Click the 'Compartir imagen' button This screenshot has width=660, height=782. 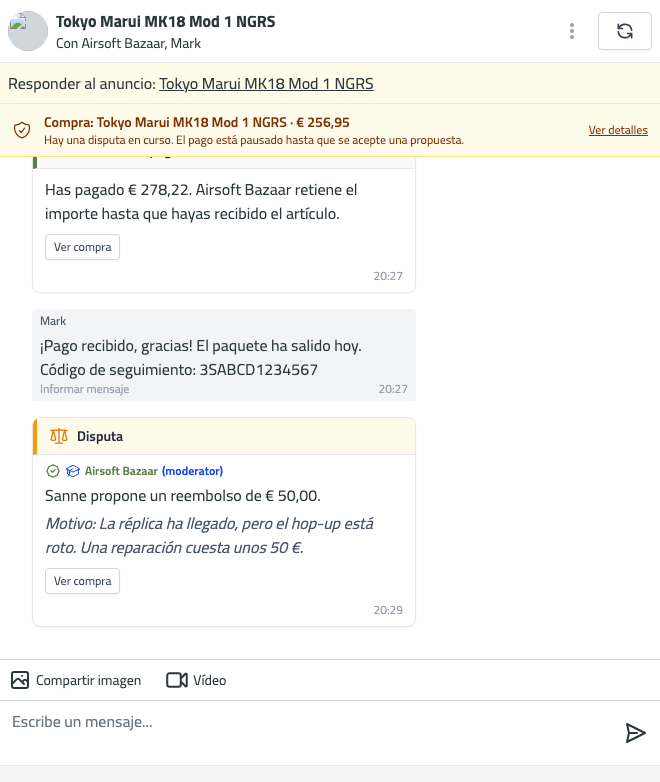click(x=76, y=680)
